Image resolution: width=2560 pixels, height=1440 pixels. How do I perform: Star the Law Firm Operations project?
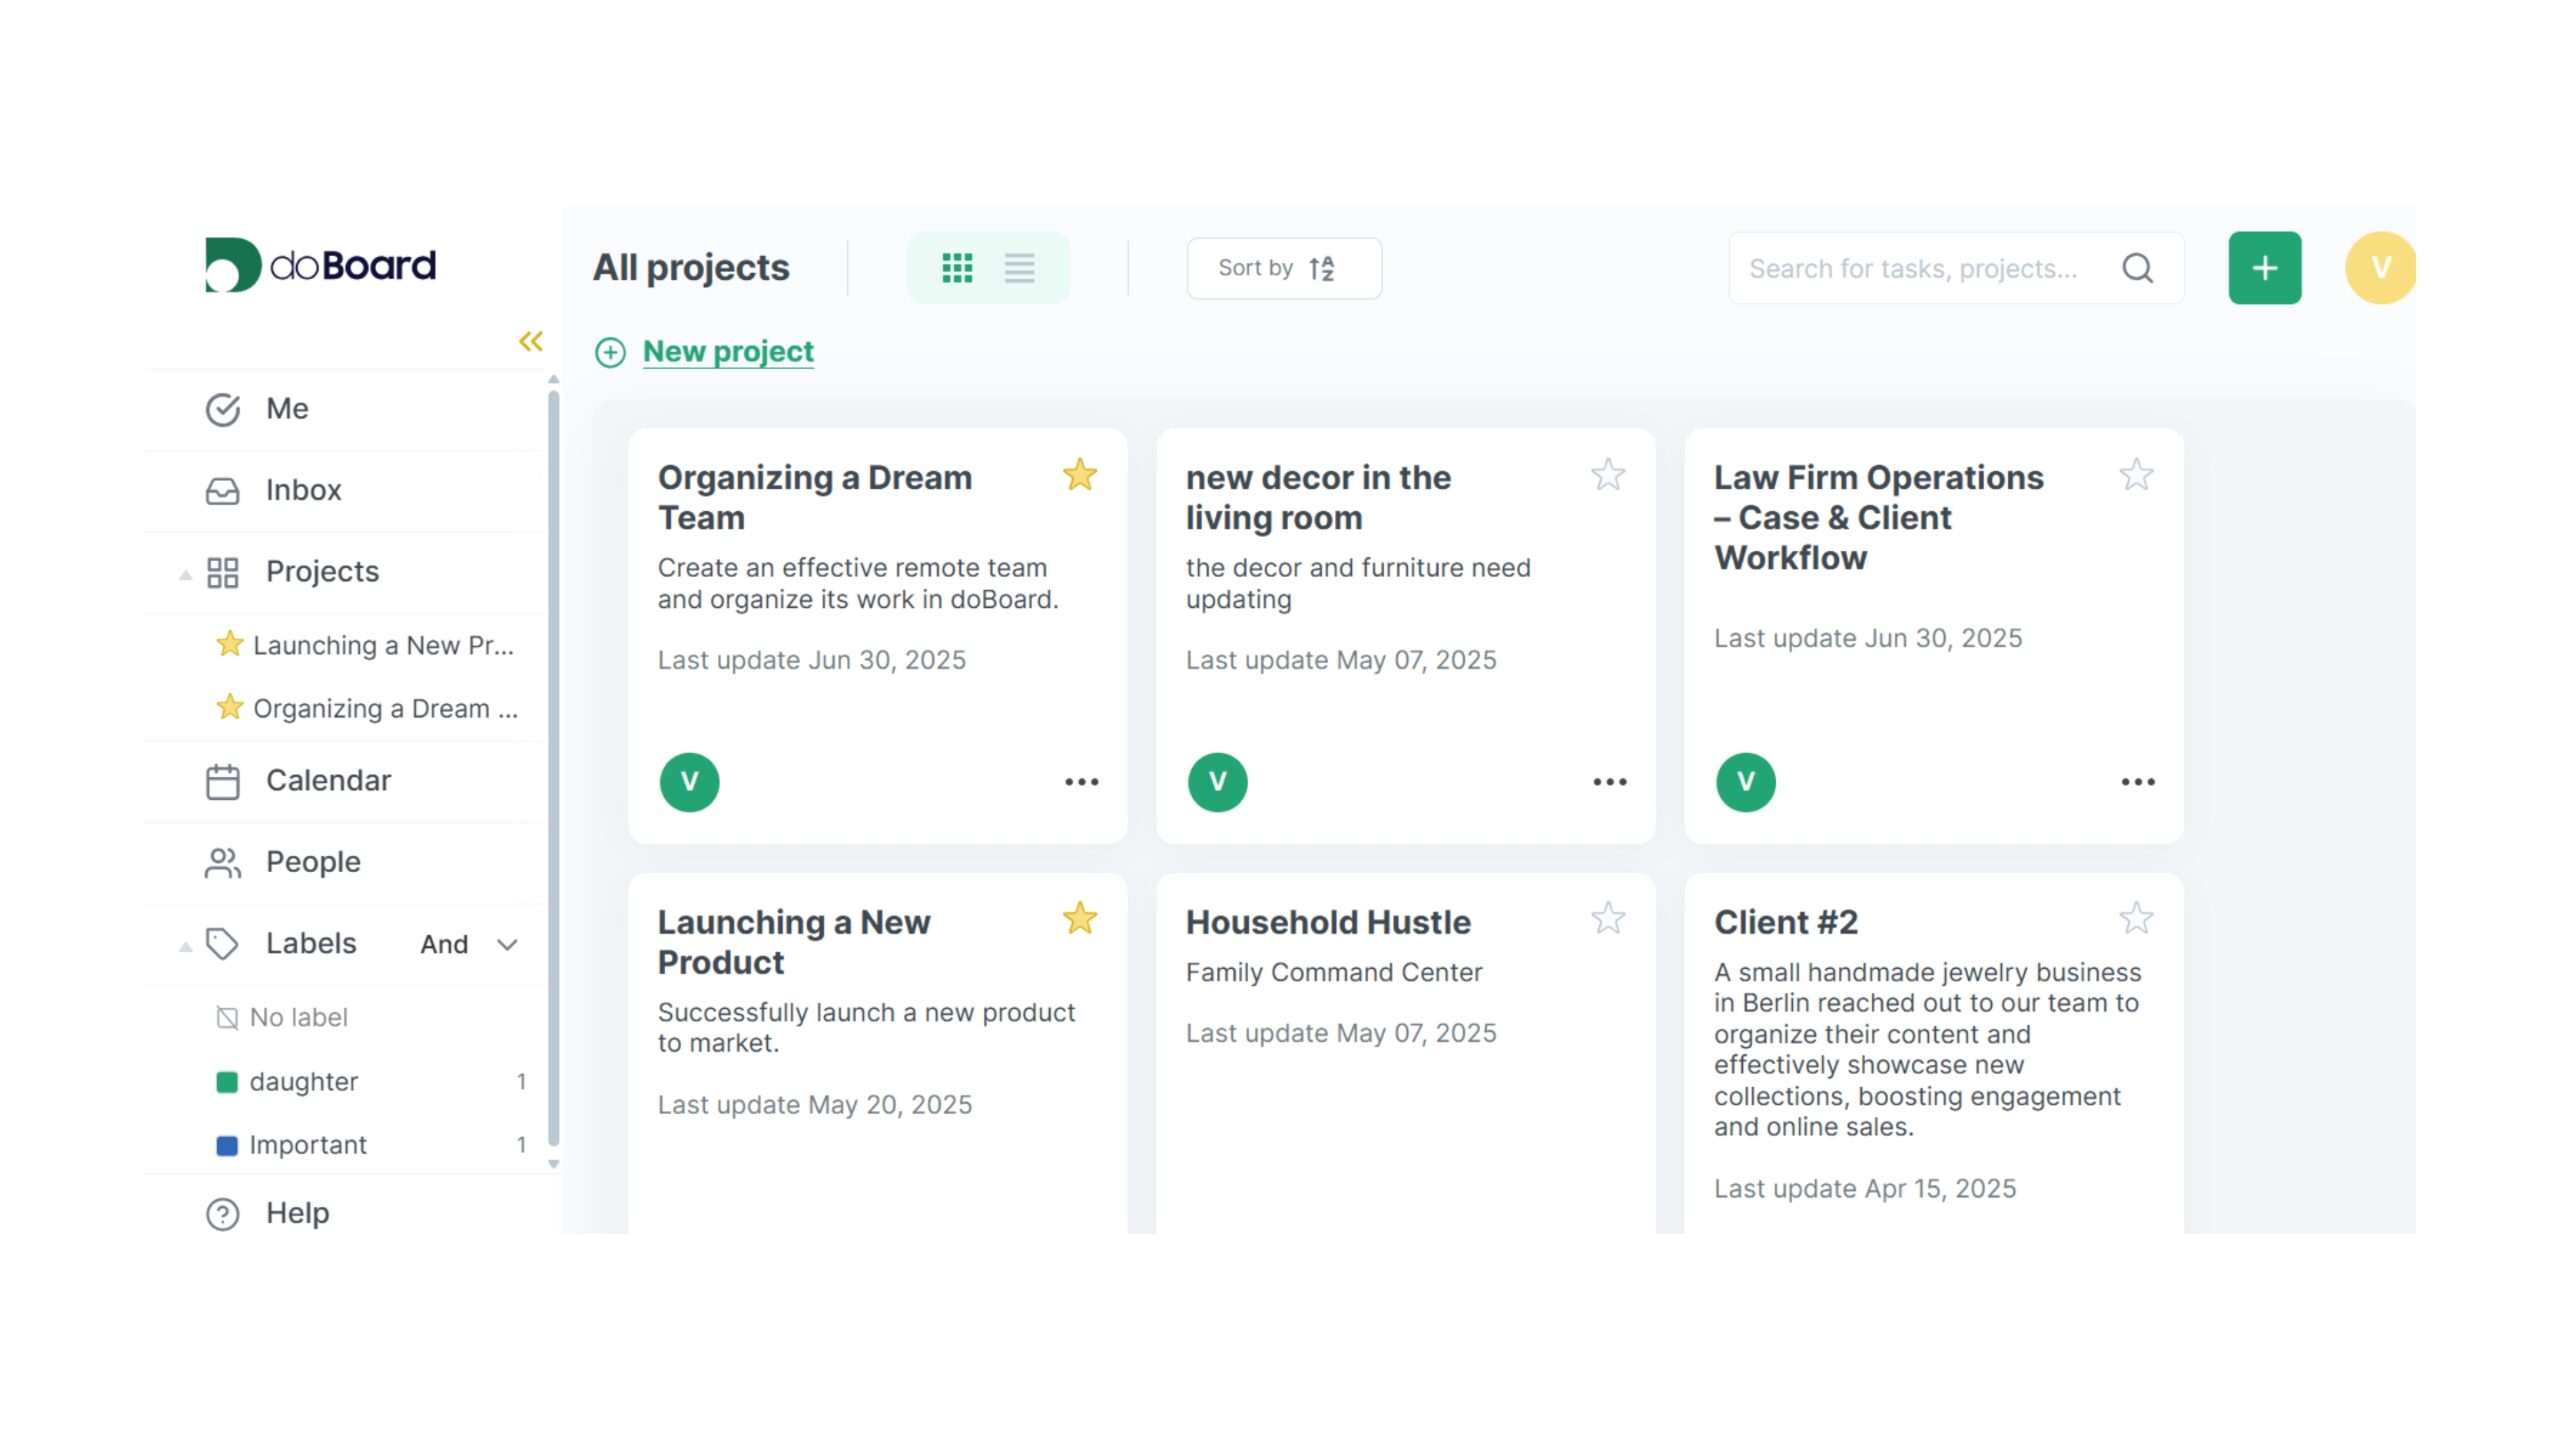point(2136,475)
